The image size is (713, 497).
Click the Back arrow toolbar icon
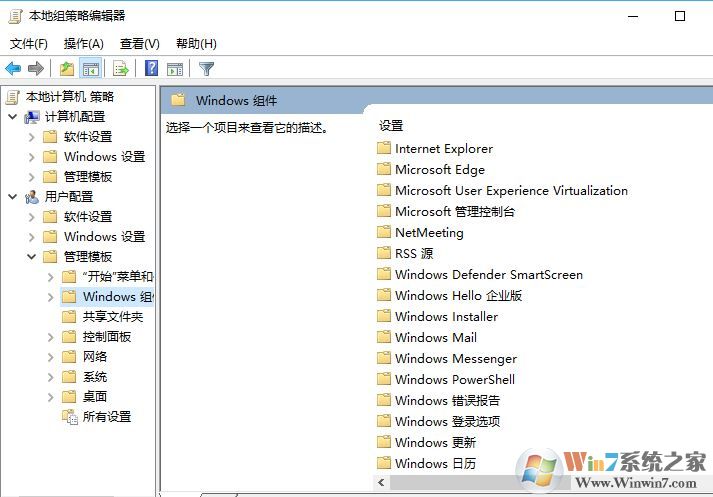point(13,69)
